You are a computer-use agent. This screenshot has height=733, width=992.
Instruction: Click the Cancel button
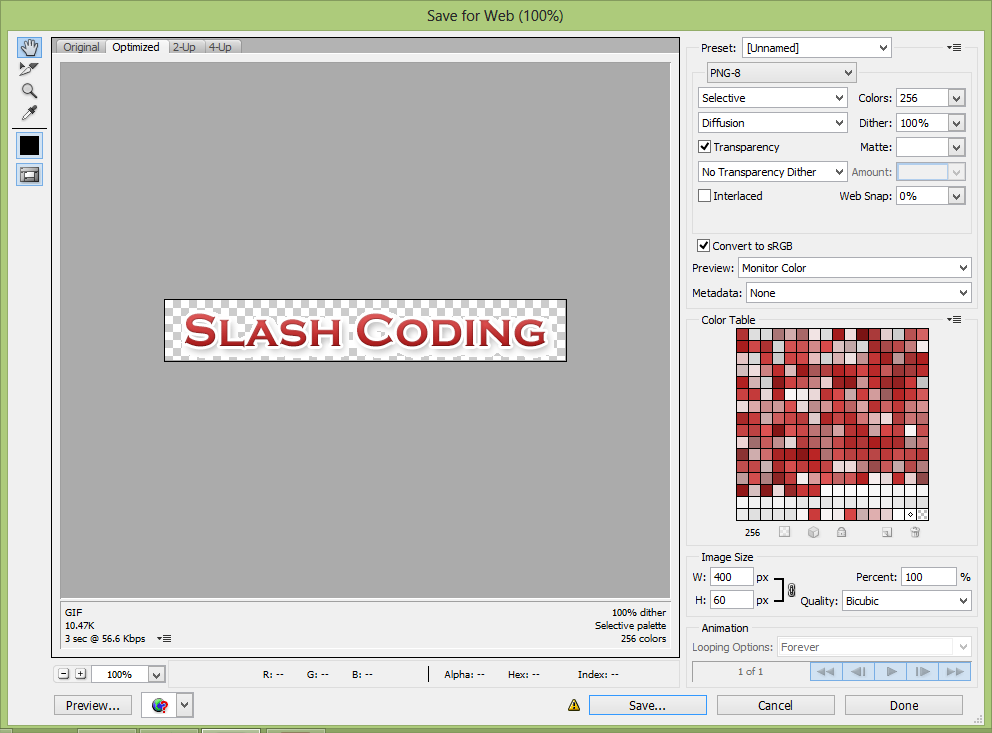coord(775,705)
